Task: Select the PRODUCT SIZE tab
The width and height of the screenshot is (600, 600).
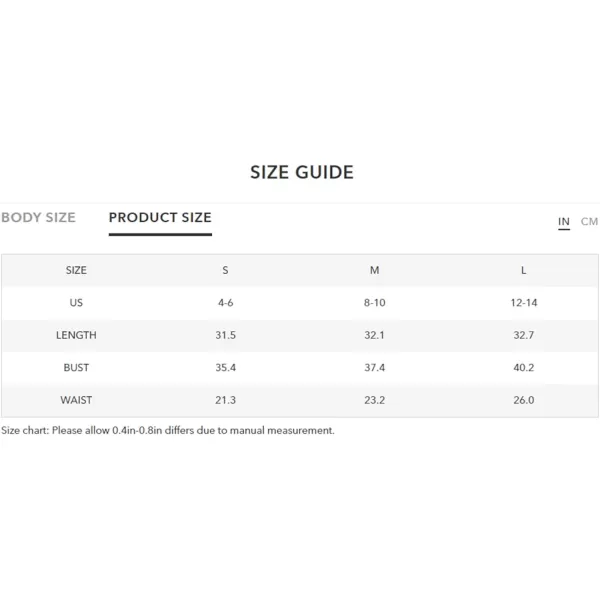Action: click(x=160, y=217)
